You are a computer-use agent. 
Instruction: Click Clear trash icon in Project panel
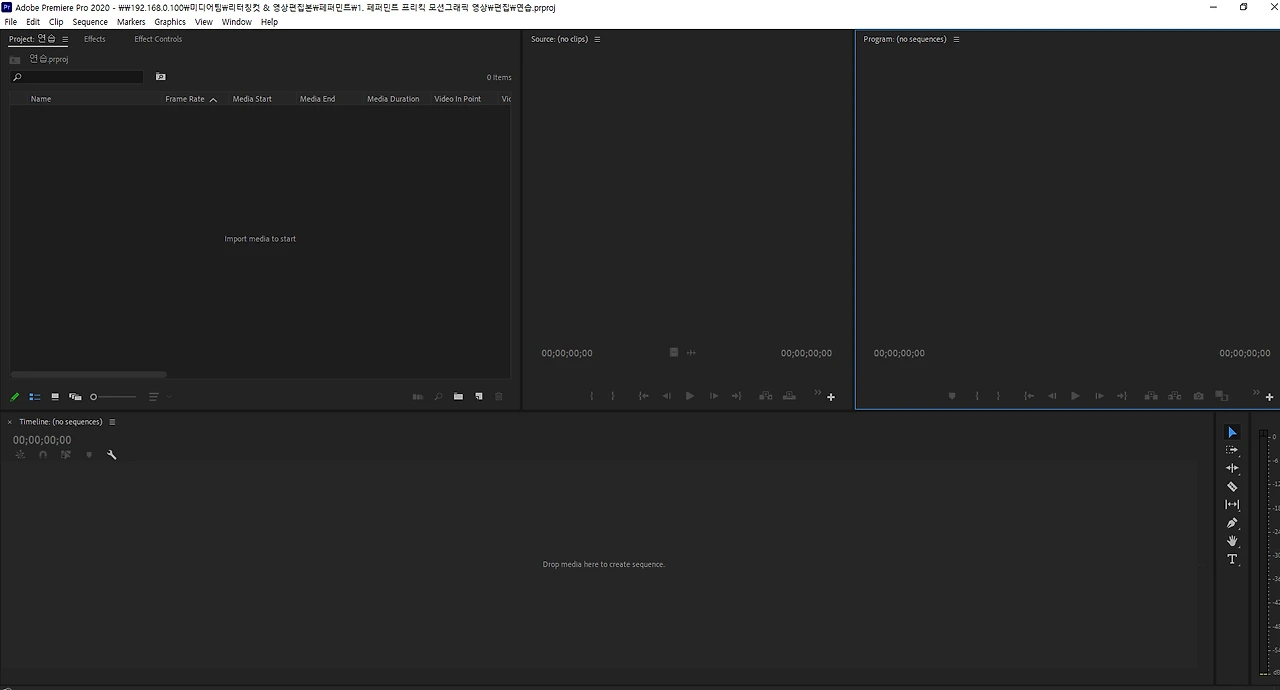pos(499,397)
